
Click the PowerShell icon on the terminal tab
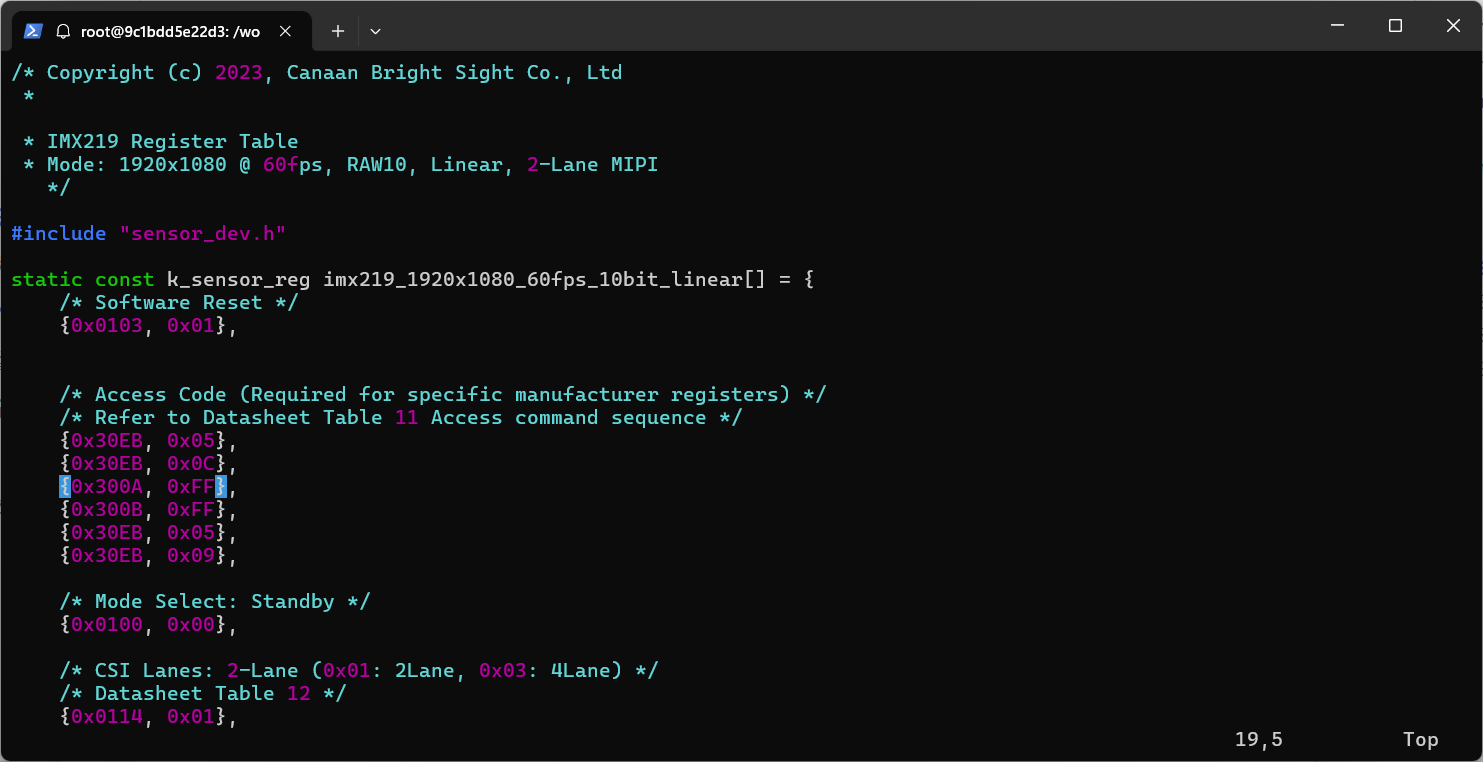[33, 31]
